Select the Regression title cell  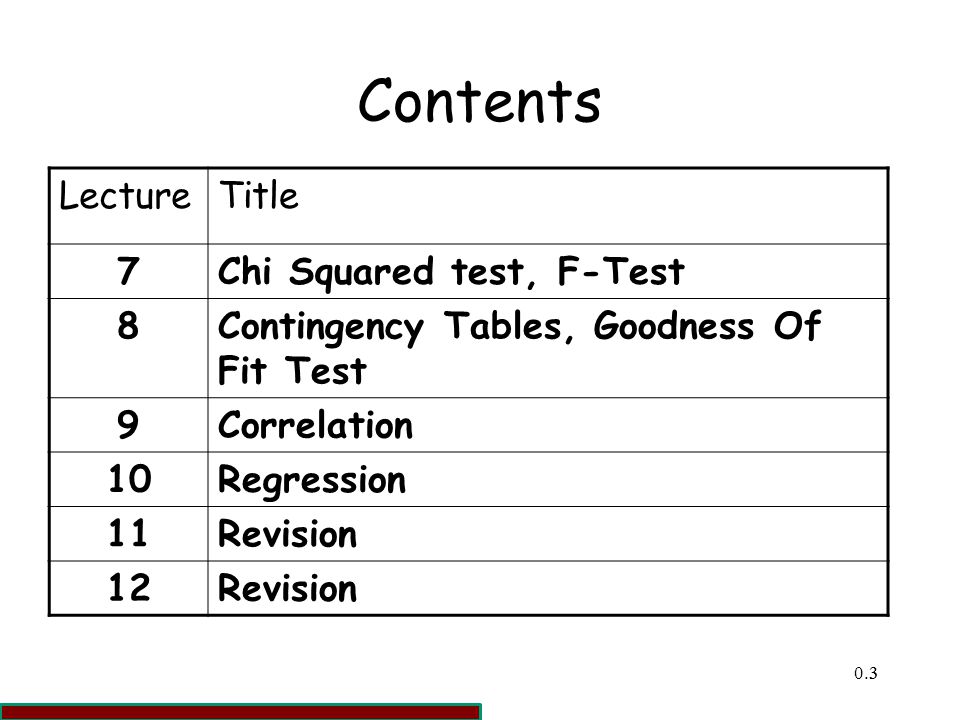point(548,479)
